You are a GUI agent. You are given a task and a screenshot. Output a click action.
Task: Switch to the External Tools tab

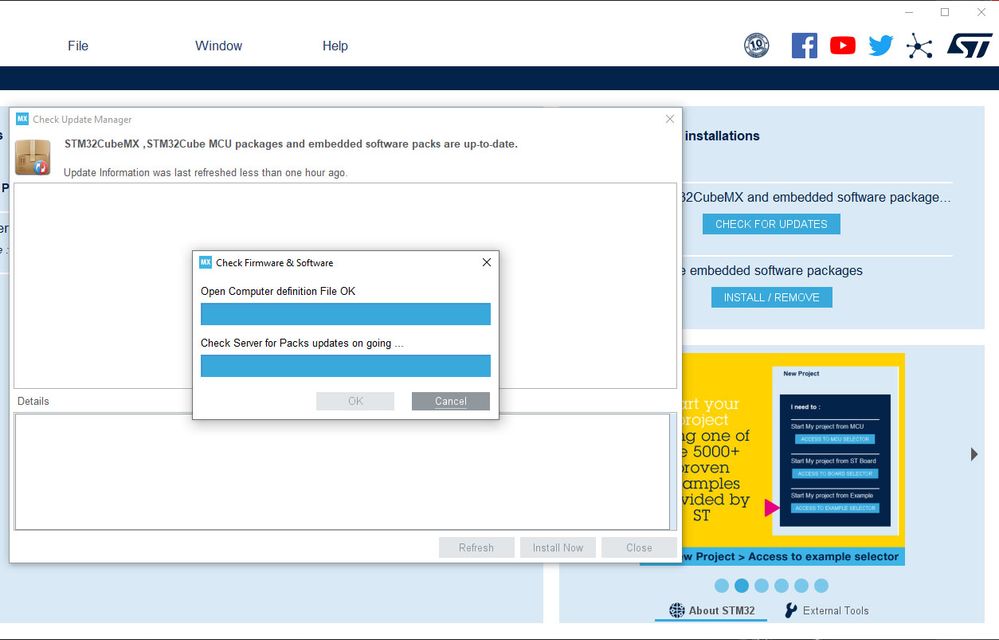[826, 610]
